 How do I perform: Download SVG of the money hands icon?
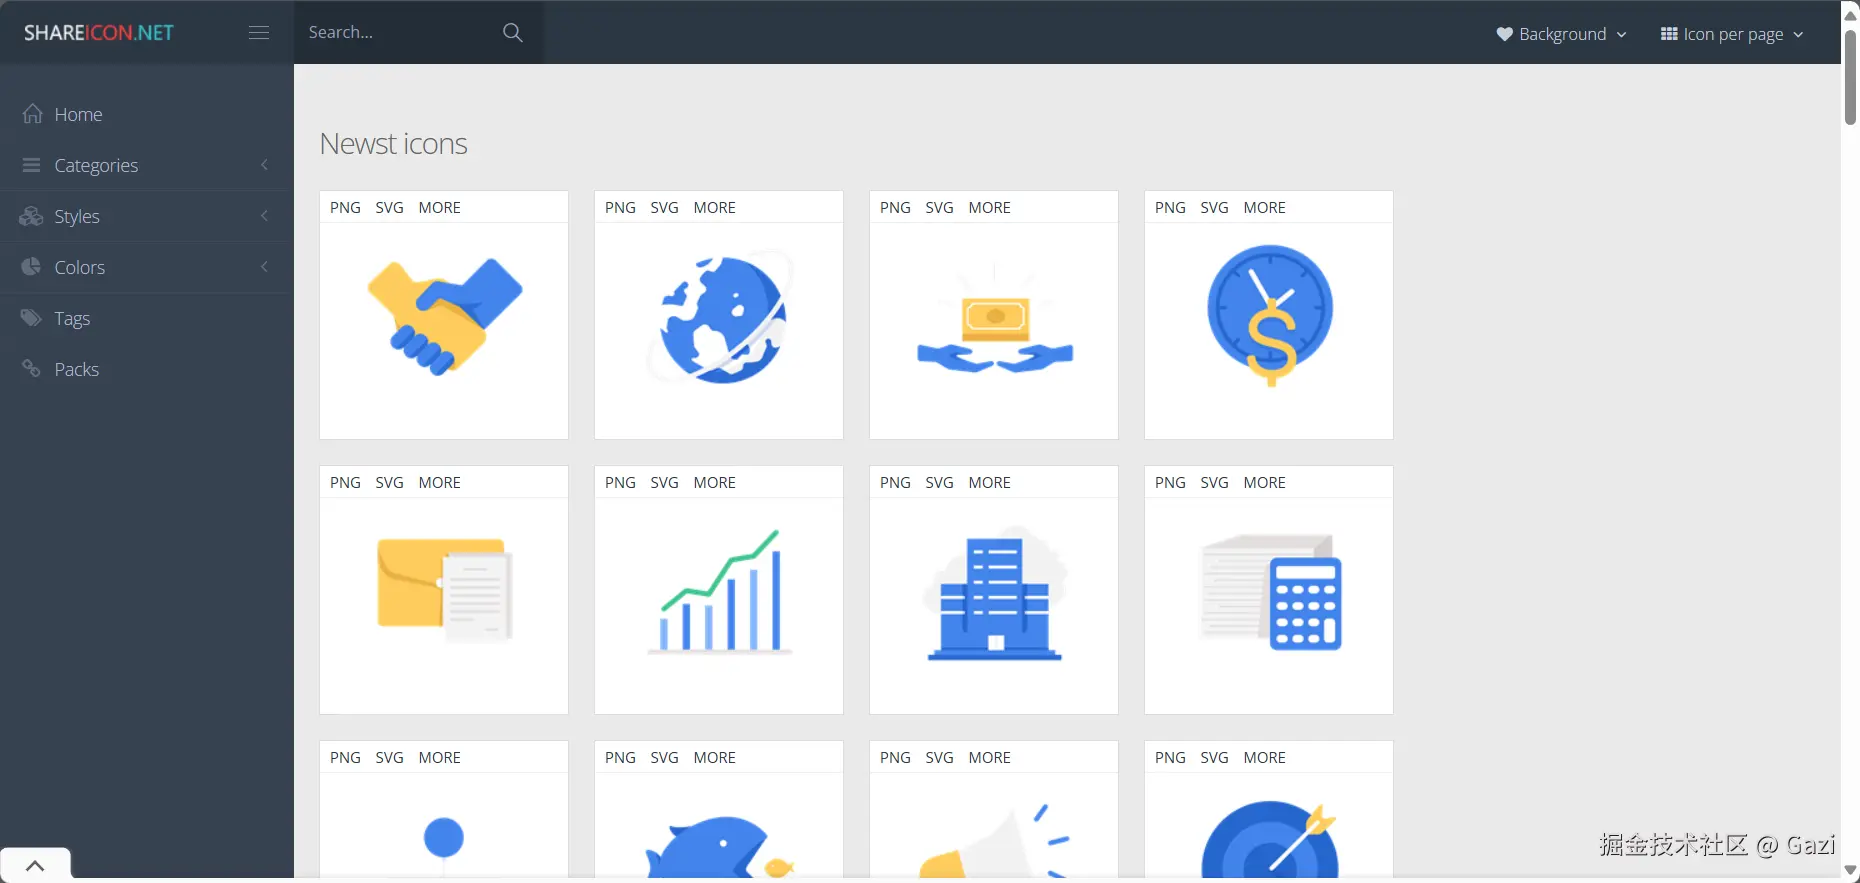tap(939, 207)
